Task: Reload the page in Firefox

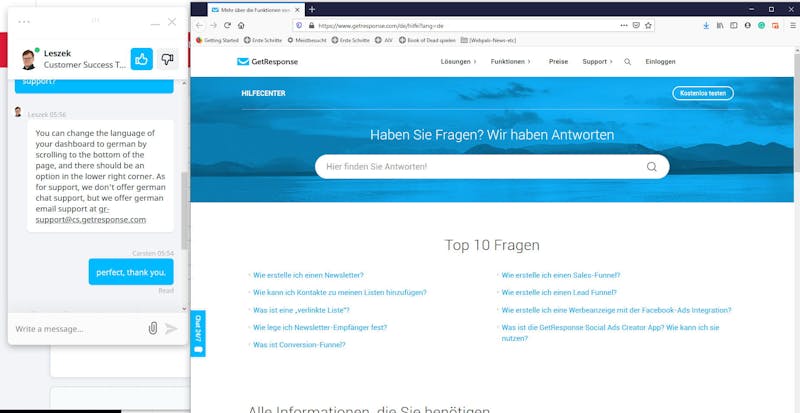Action: tap(228, 25)
